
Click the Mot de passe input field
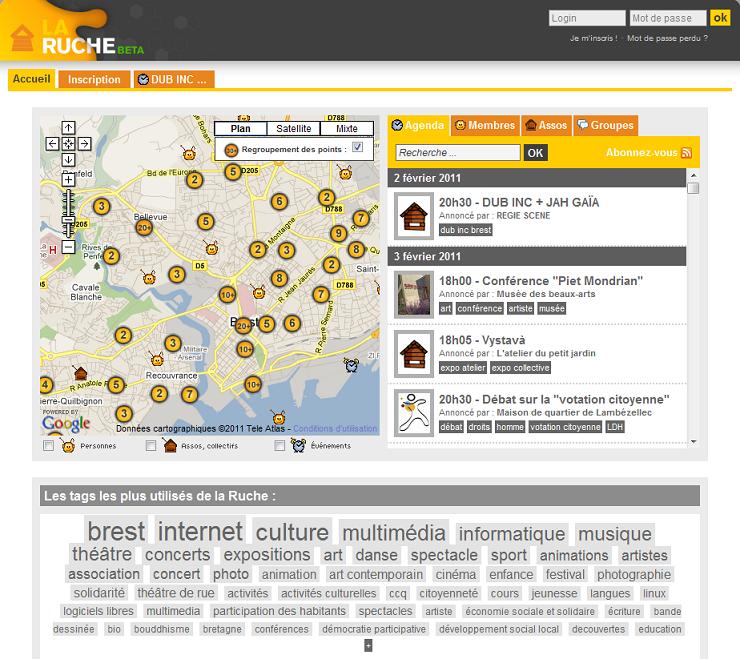(x=668, y=18)
